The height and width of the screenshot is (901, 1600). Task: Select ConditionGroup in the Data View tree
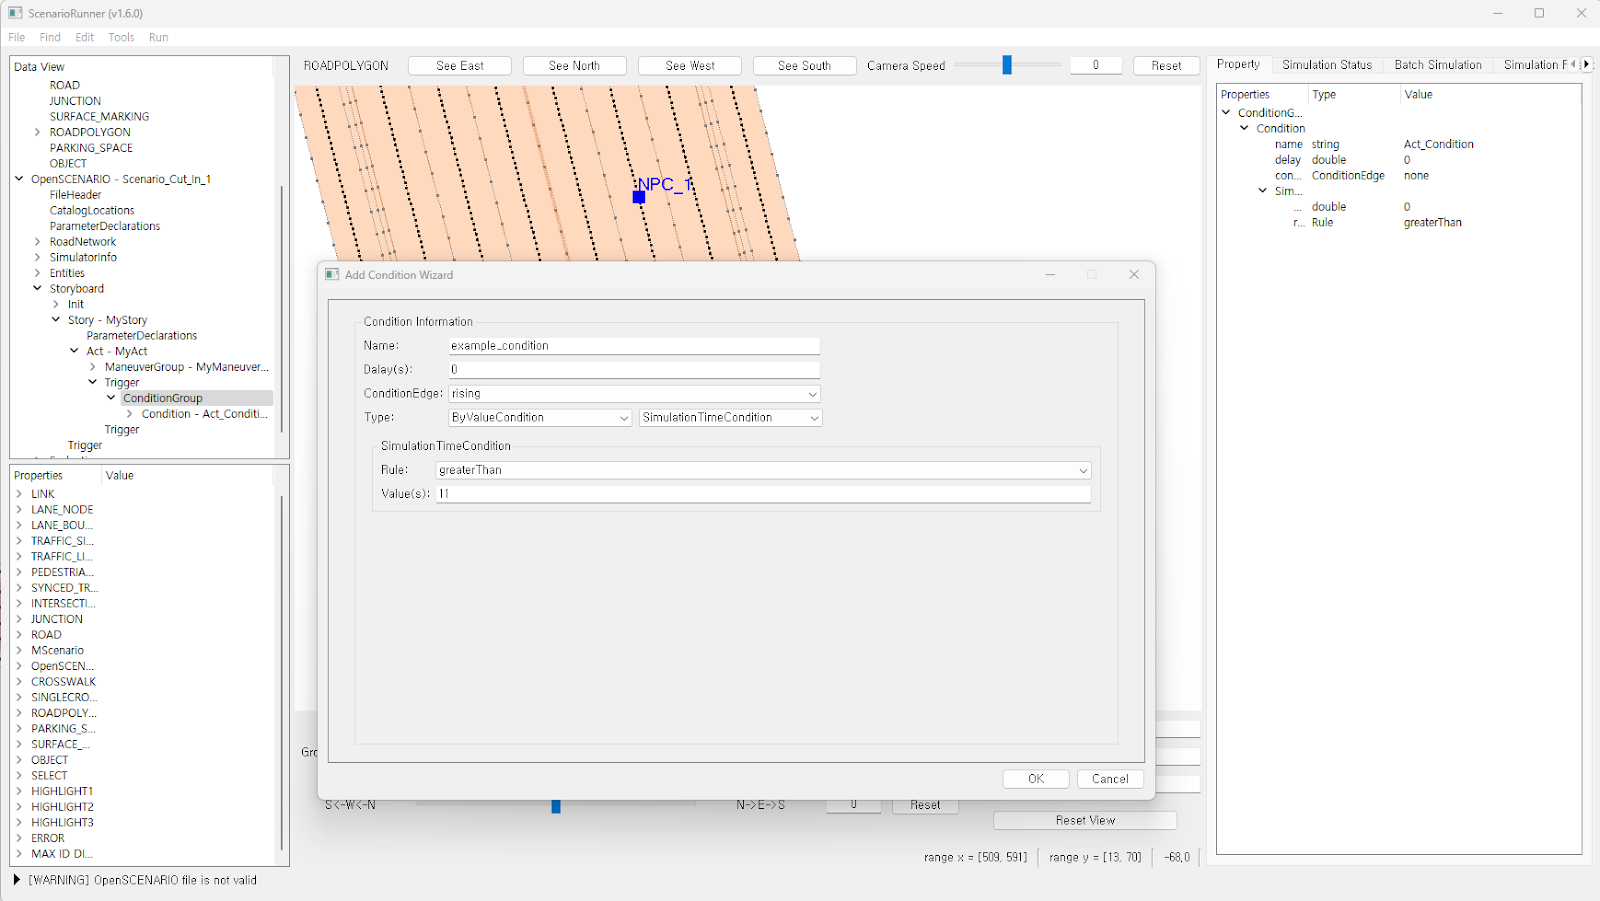coord(162,398)
